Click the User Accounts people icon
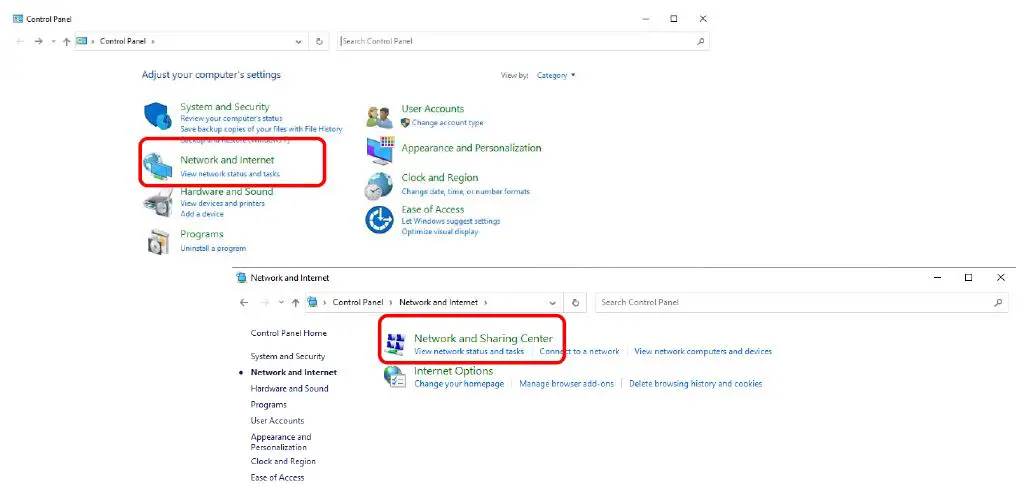Screen dimensions: 1019x487 (x=380, y=117)
